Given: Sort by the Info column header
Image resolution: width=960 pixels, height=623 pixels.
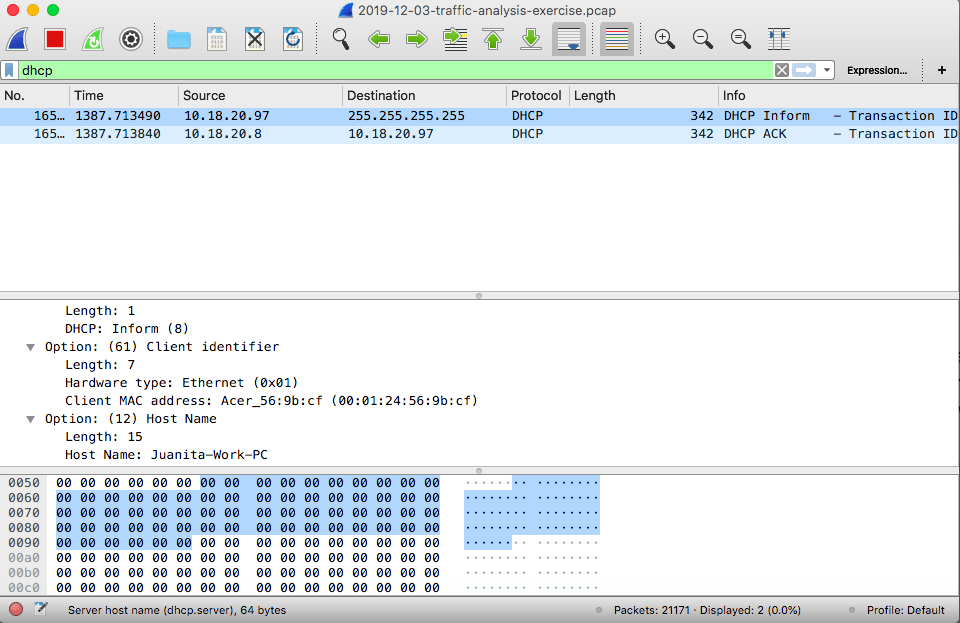Looking at the screenshot, I should click(x=839, y=95).
